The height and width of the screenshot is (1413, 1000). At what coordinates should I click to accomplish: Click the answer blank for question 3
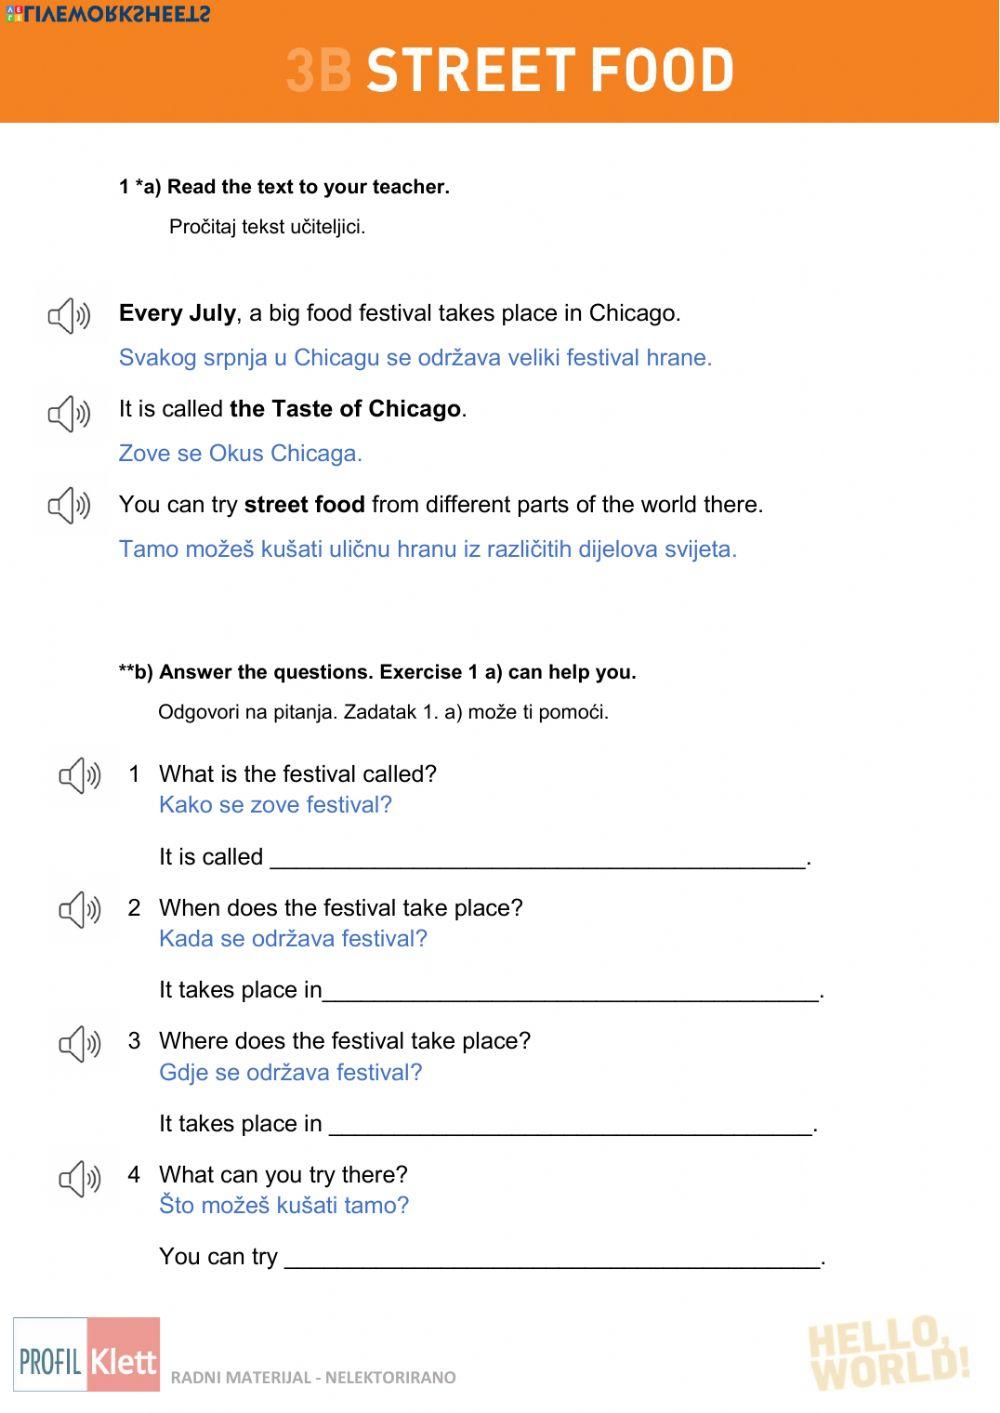click(570, 1124)
